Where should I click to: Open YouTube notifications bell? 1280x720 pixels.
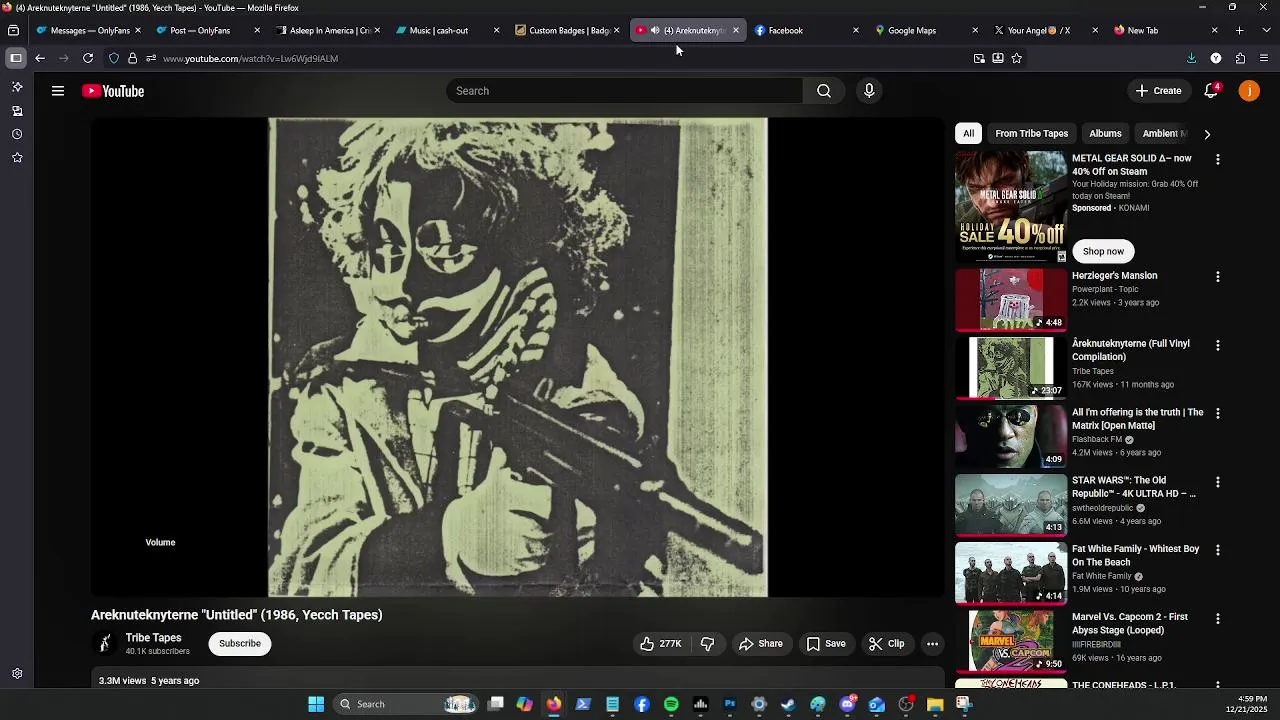[x=1211, y=91]
